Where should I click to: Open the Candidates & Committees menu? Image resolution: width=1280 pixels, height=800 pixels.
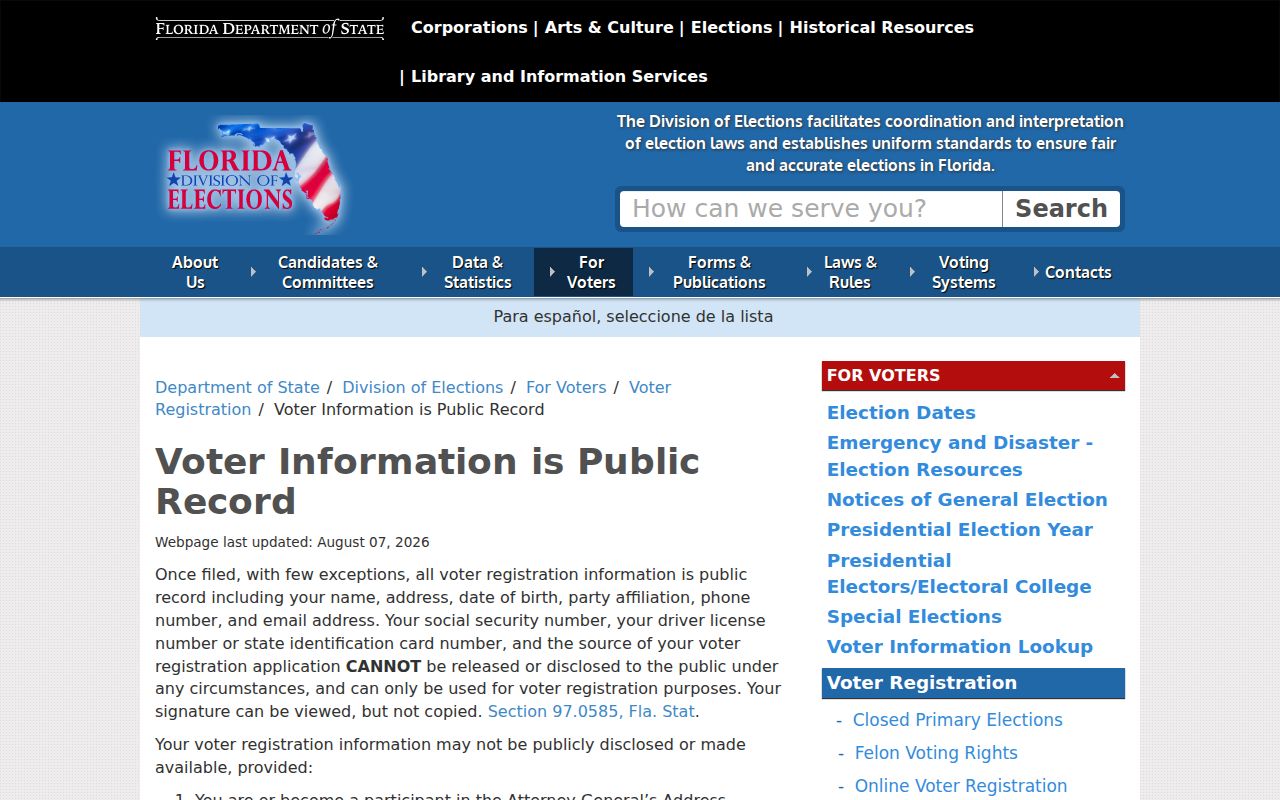pyautogui.click(x=328, y=272)
